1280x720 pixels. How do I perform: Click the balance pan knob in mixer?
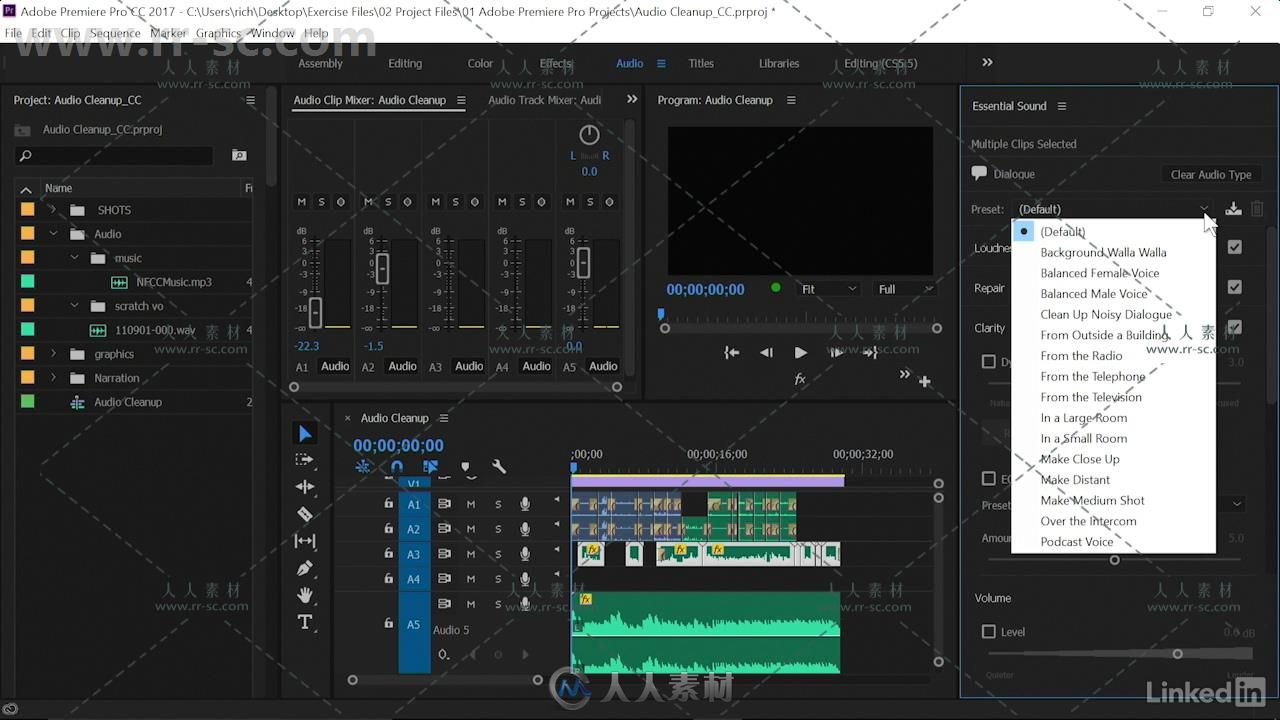click(589, 134)
